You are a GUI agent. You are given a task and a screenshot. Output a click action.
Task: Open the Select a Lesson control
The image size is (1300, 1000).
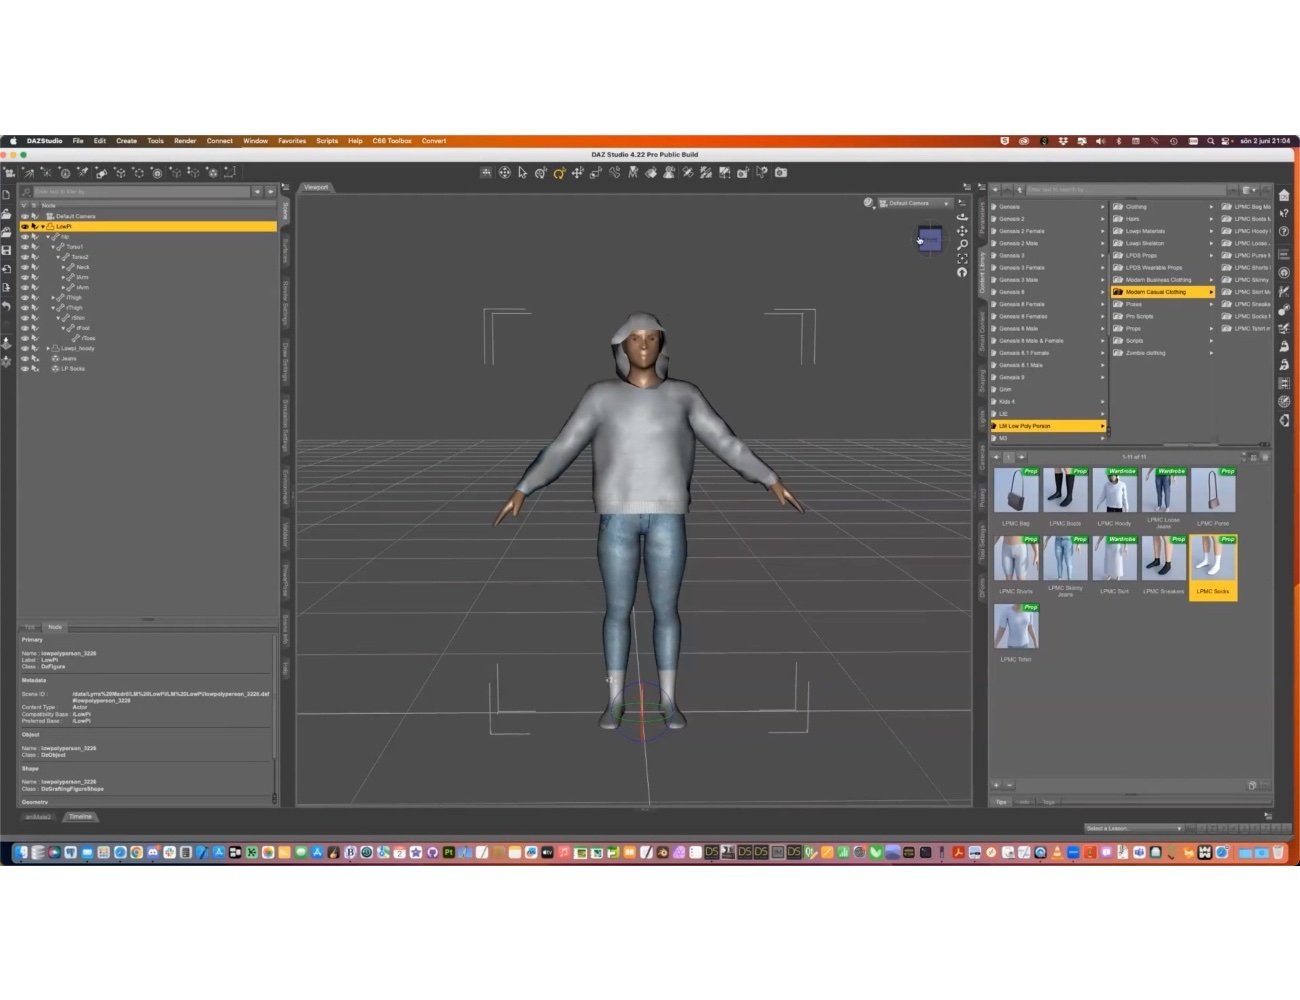(1133, 828)
